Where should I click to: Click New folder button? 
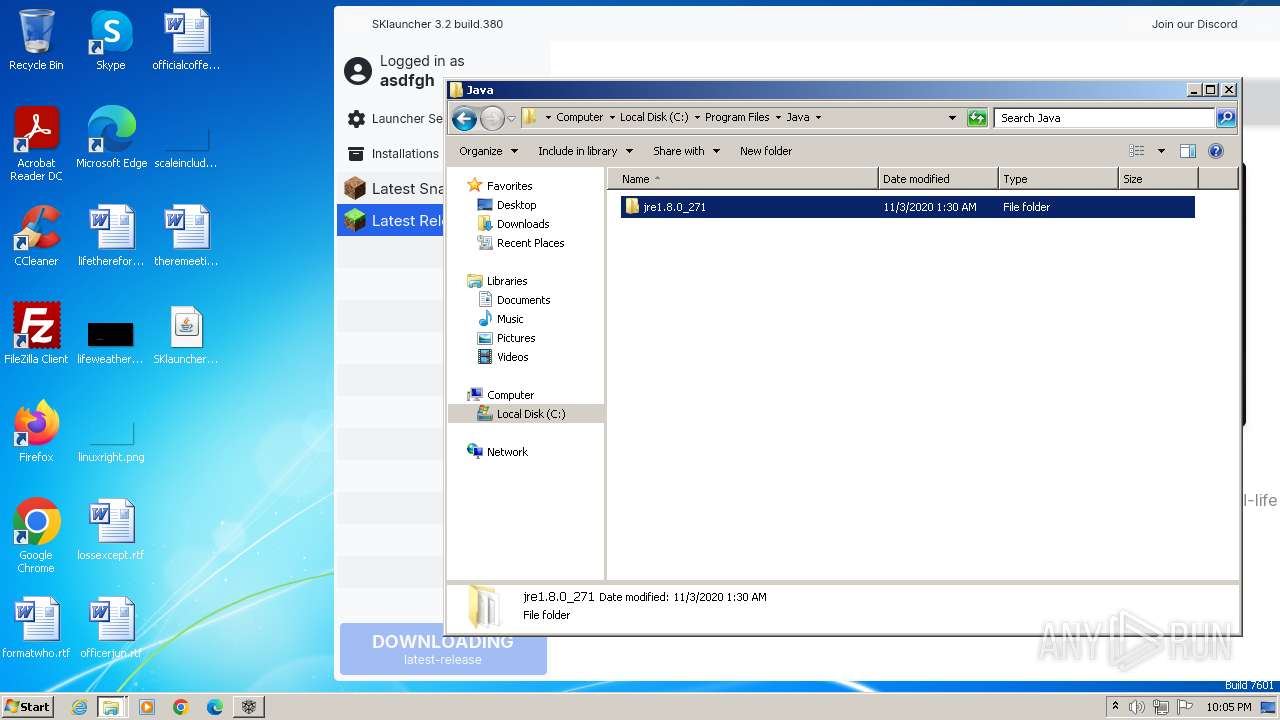[766, 151]
